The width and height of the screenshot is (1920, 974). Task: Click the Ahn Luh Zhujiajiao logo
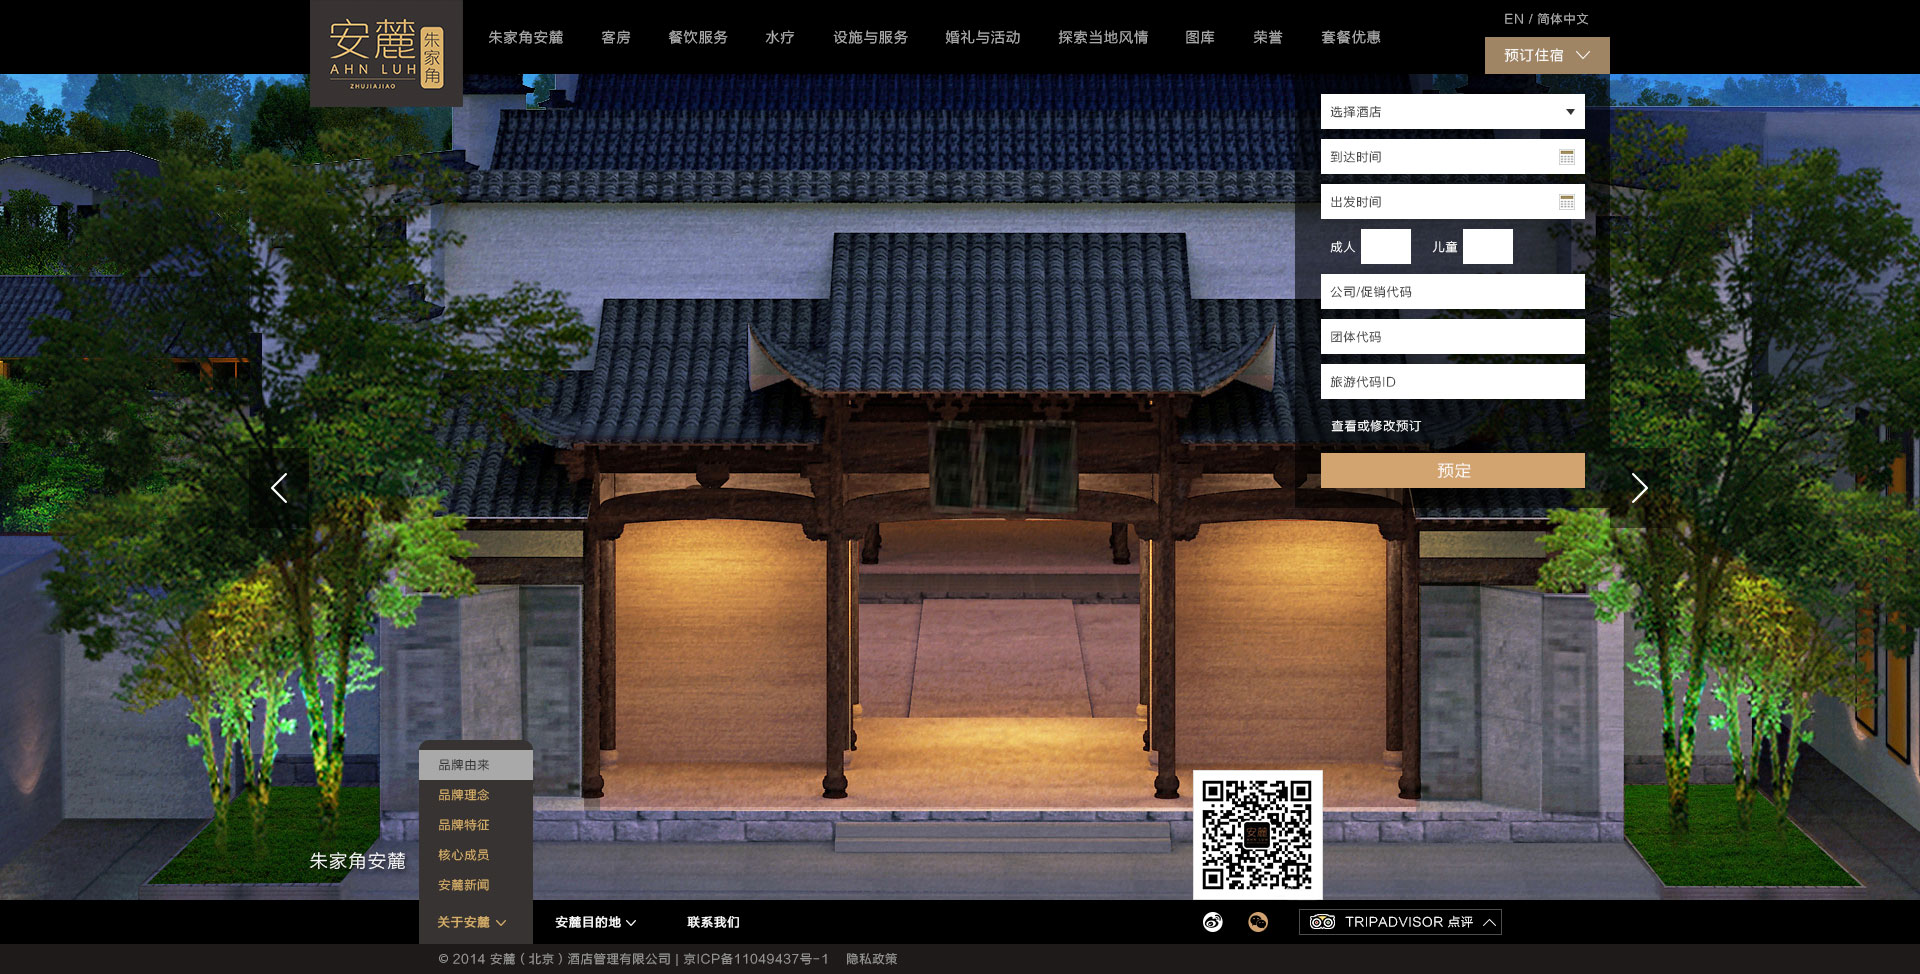pos(386,54)
